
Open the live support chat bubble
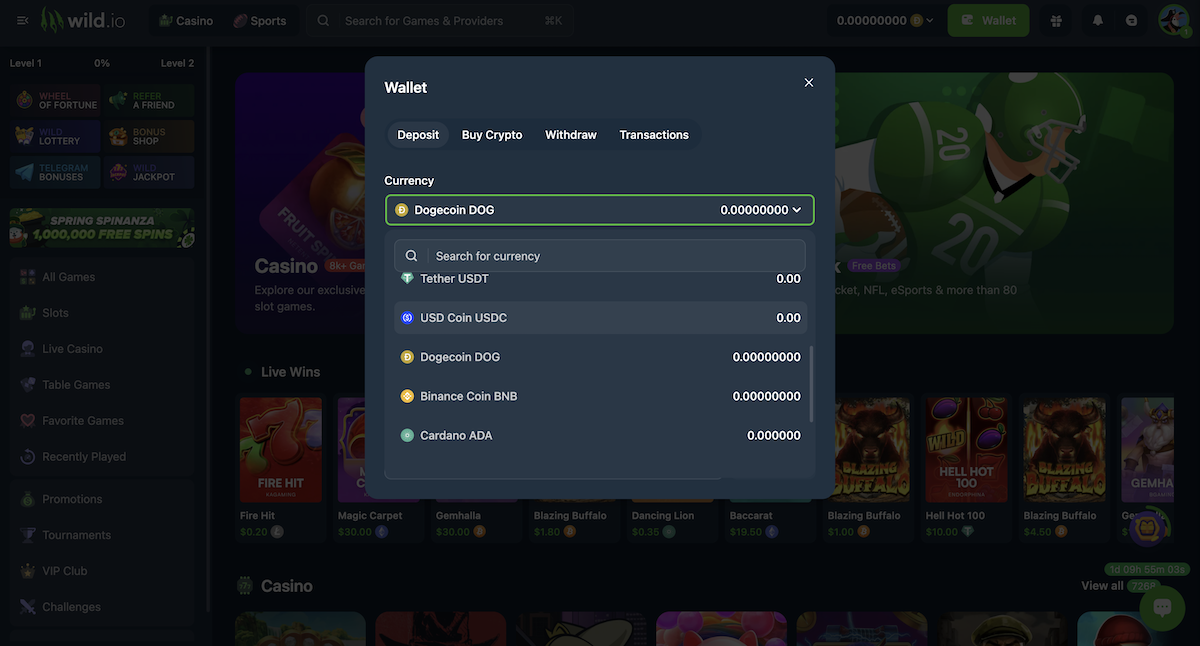point(1162,608)
